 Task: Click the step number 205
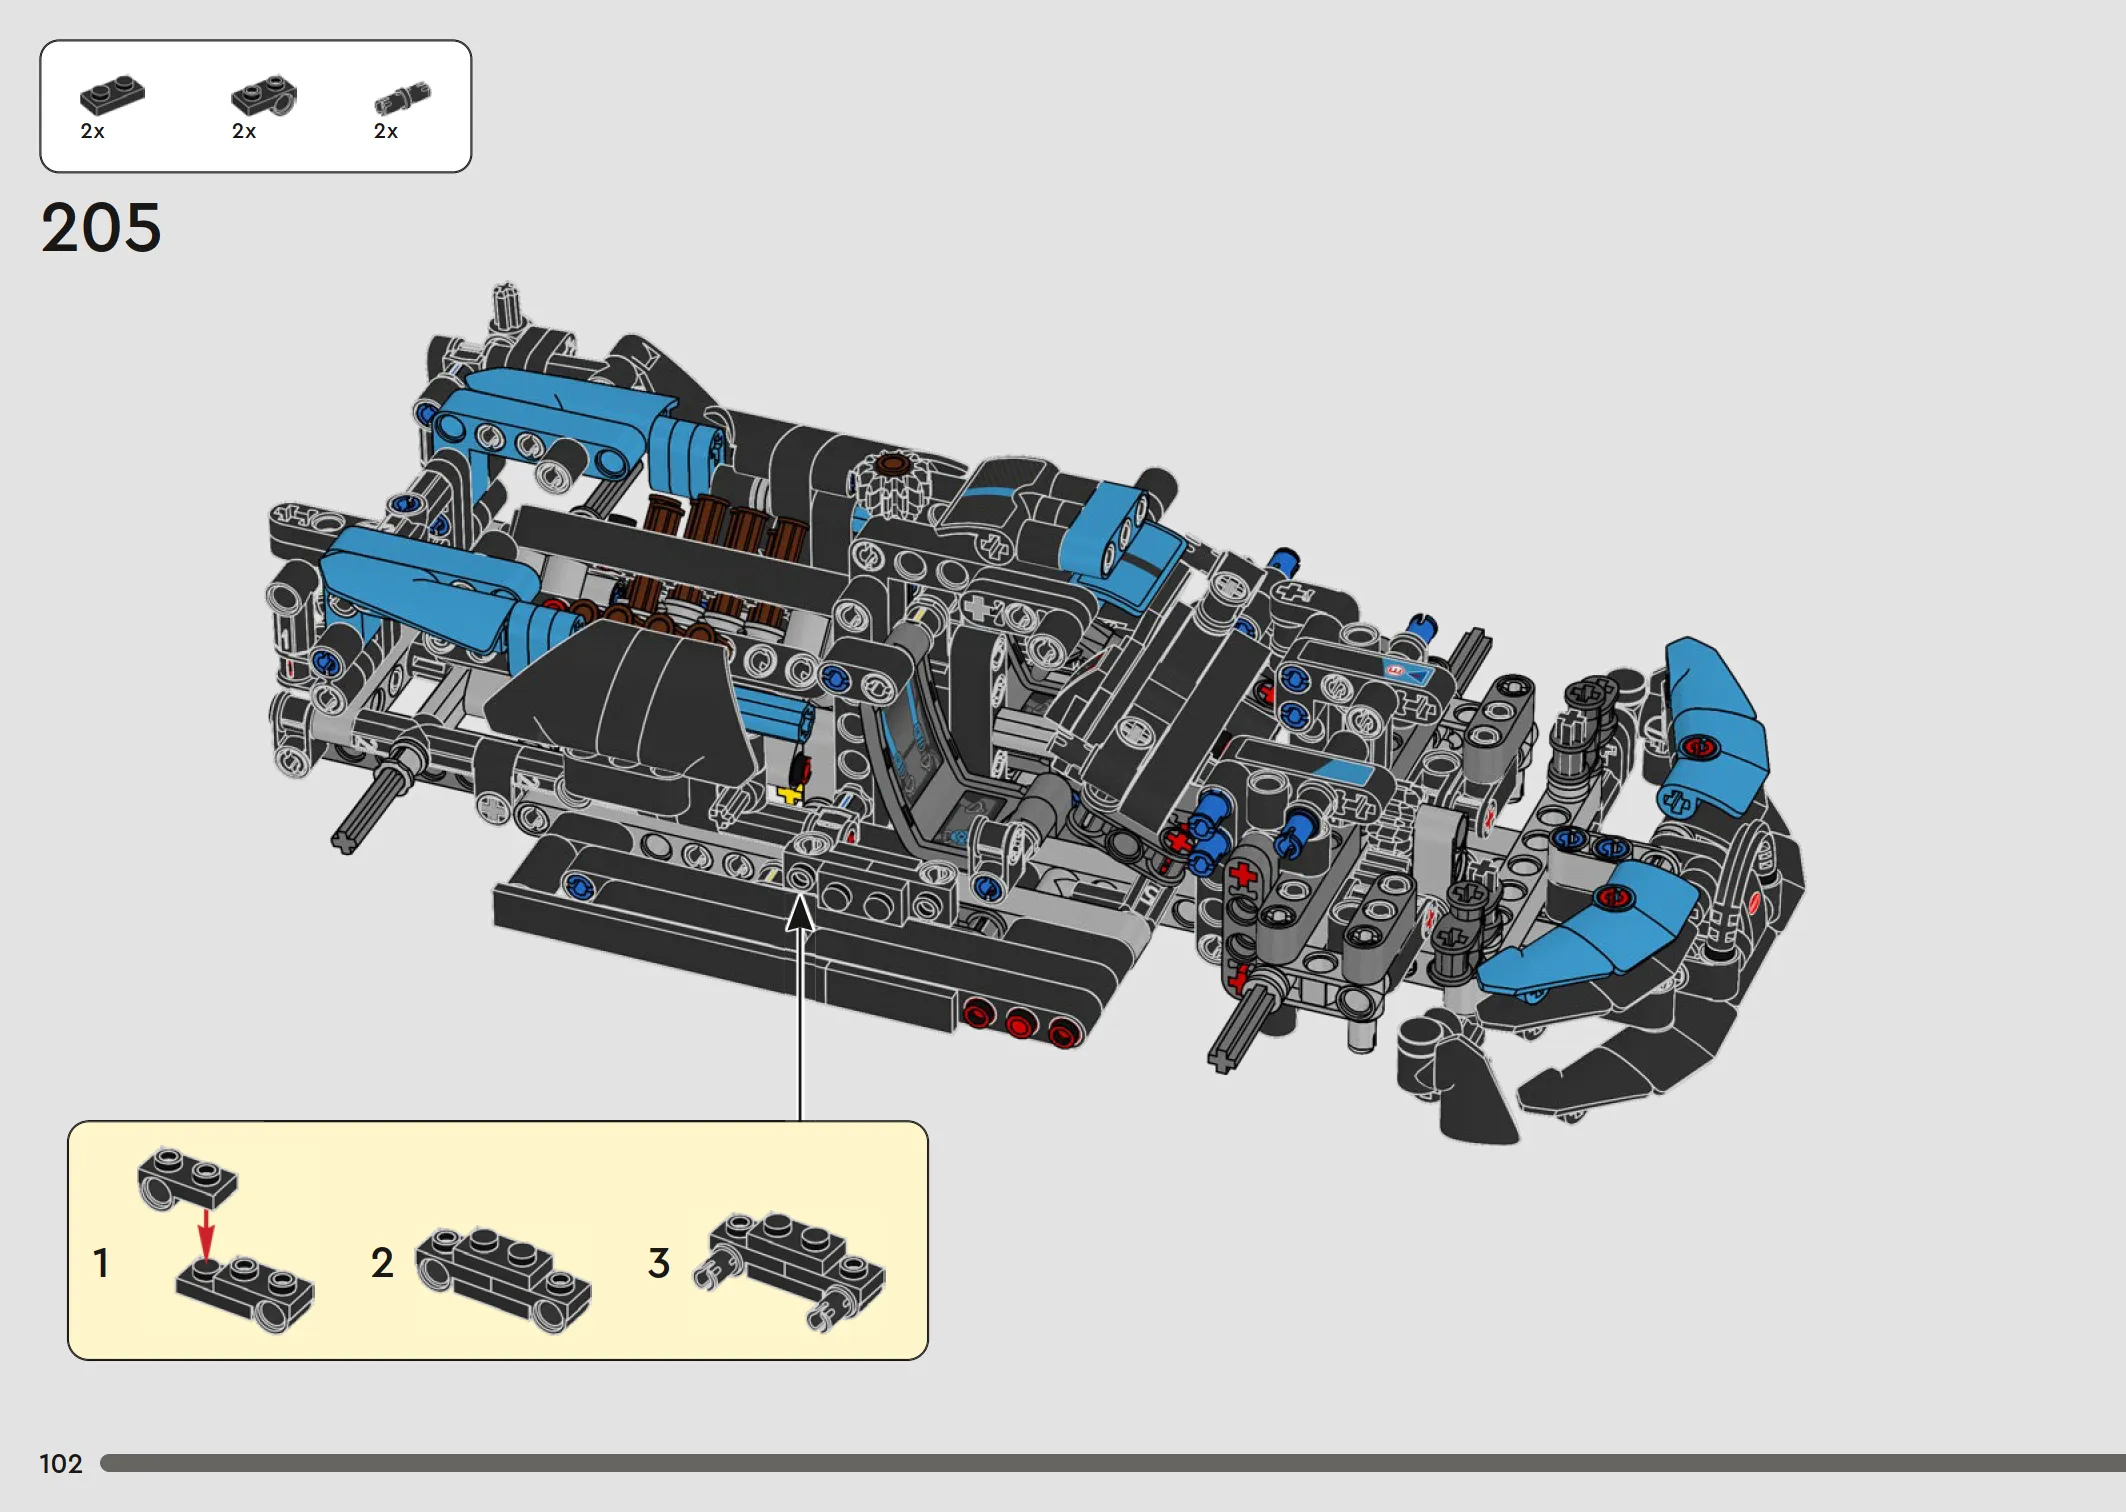(x=101, y=228)
